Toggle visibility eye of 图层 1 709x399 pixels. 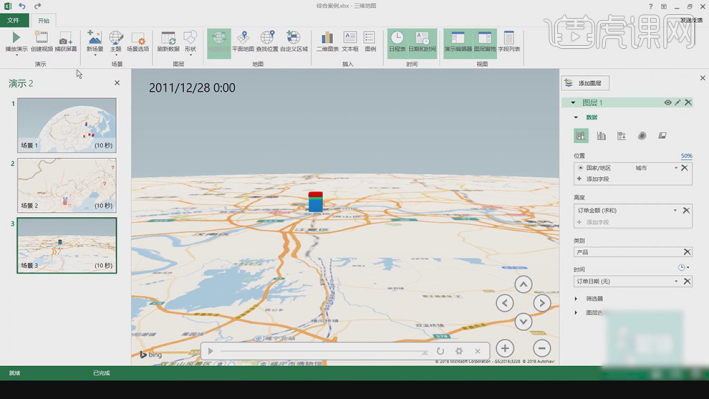(667, 103)
